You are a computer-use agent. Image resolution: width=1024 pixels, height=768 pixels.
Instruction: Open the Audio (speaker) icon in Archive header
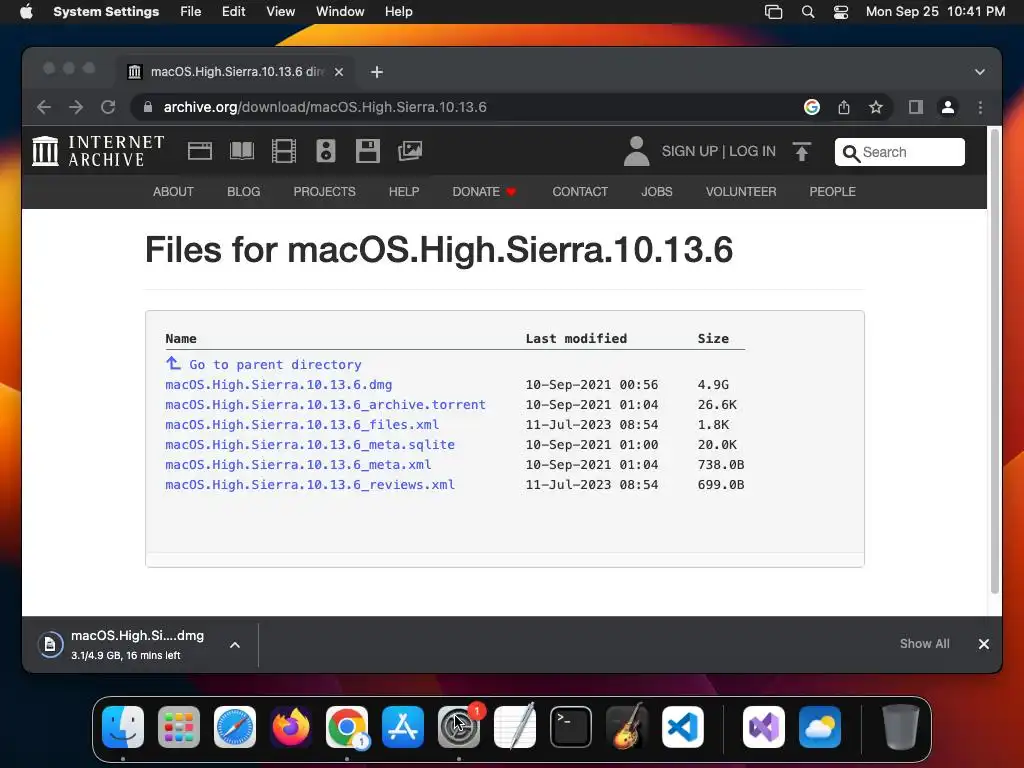[x=326, y=151]
